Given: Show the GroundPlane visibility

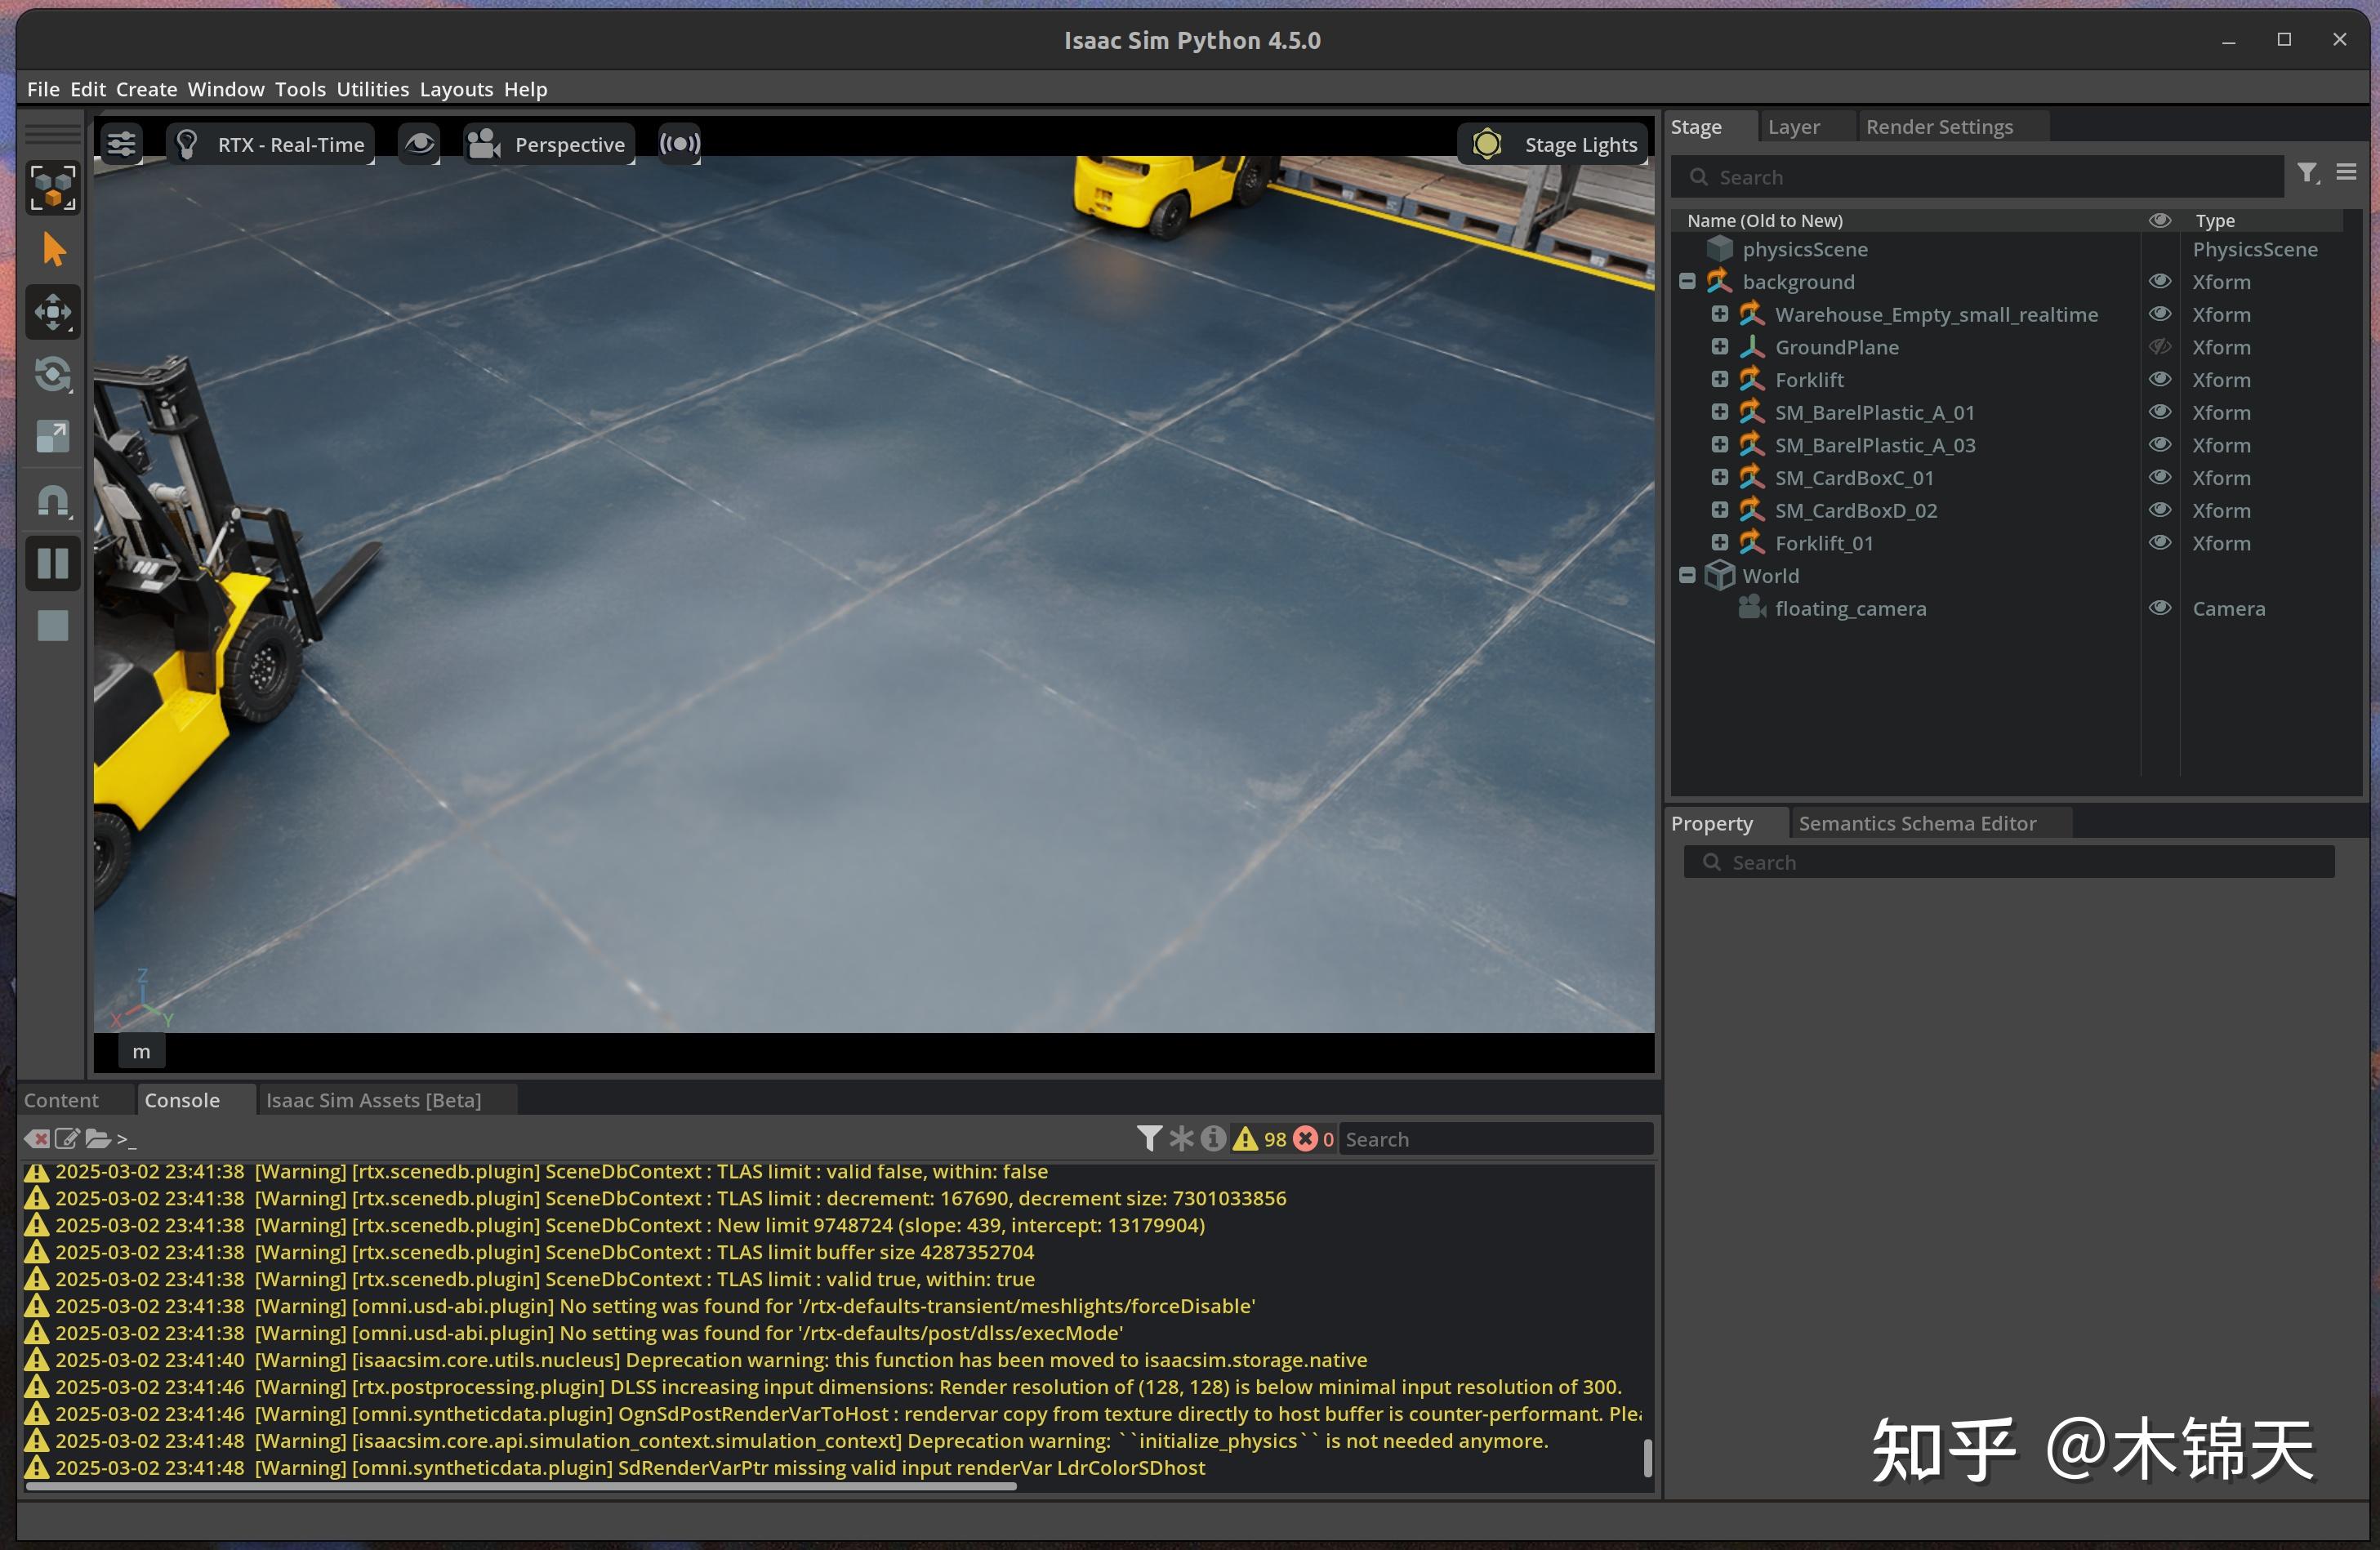Looking at the screenshot, I should point(2160,347).
